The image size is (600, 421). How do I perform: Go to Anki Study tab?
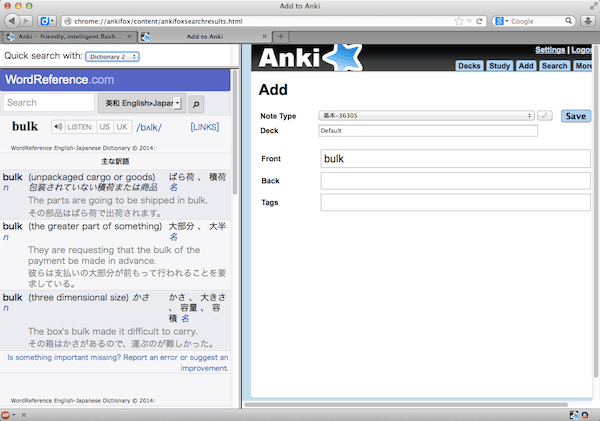pyautogui.click(x=499, y=66)
